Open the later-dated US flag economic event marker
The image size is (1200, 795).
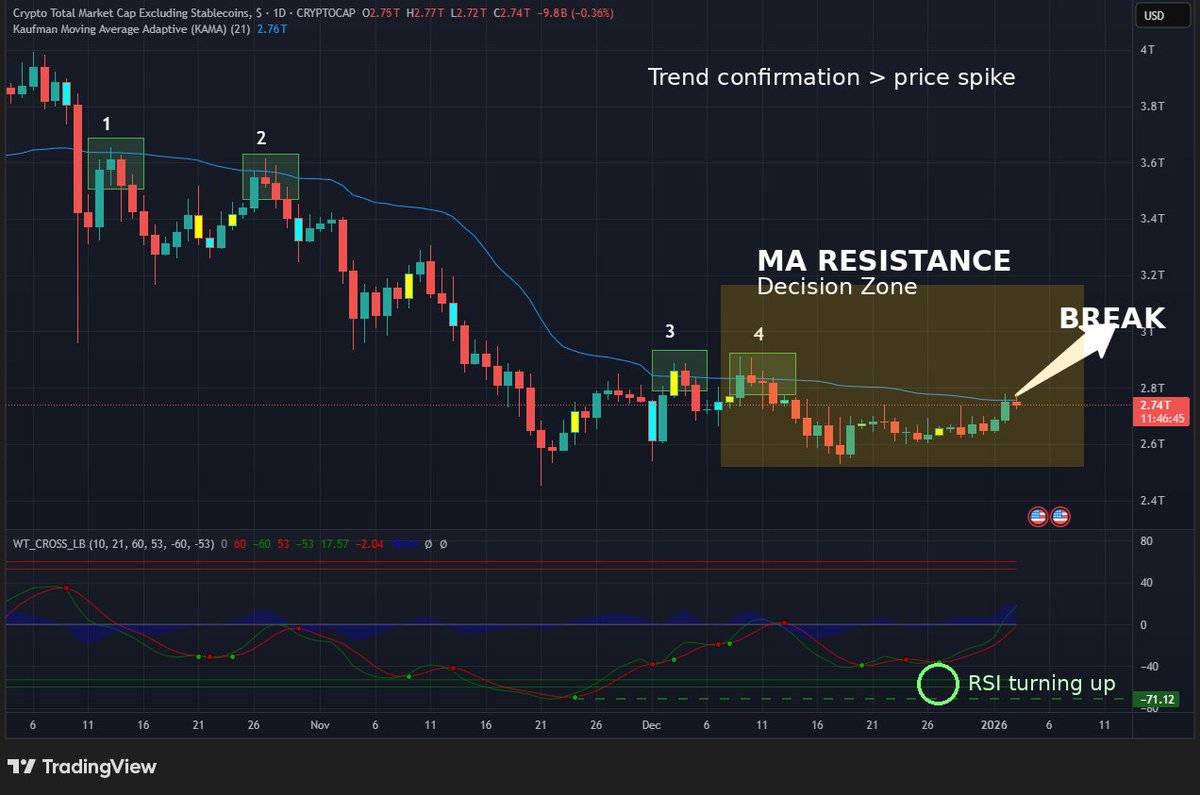1060,517
